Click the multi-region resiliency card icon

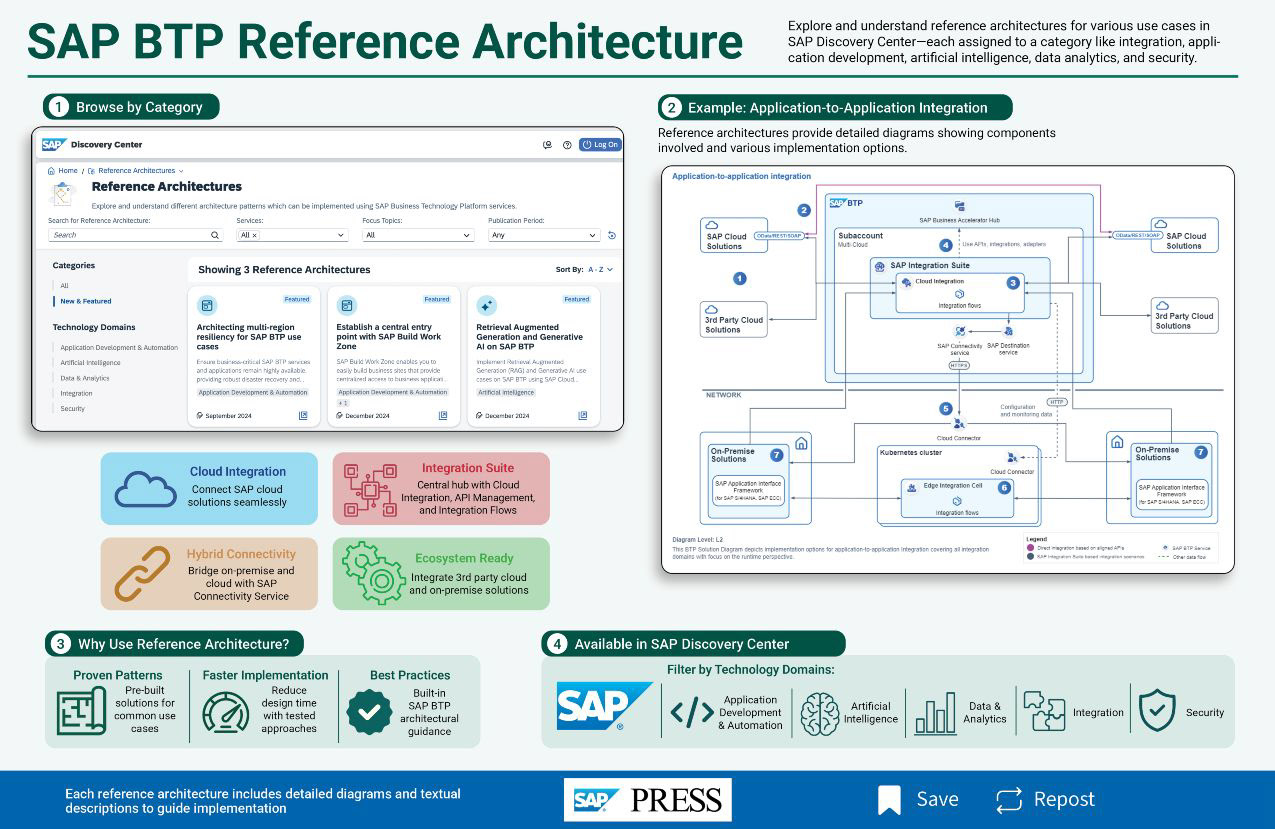pos(207,305)
